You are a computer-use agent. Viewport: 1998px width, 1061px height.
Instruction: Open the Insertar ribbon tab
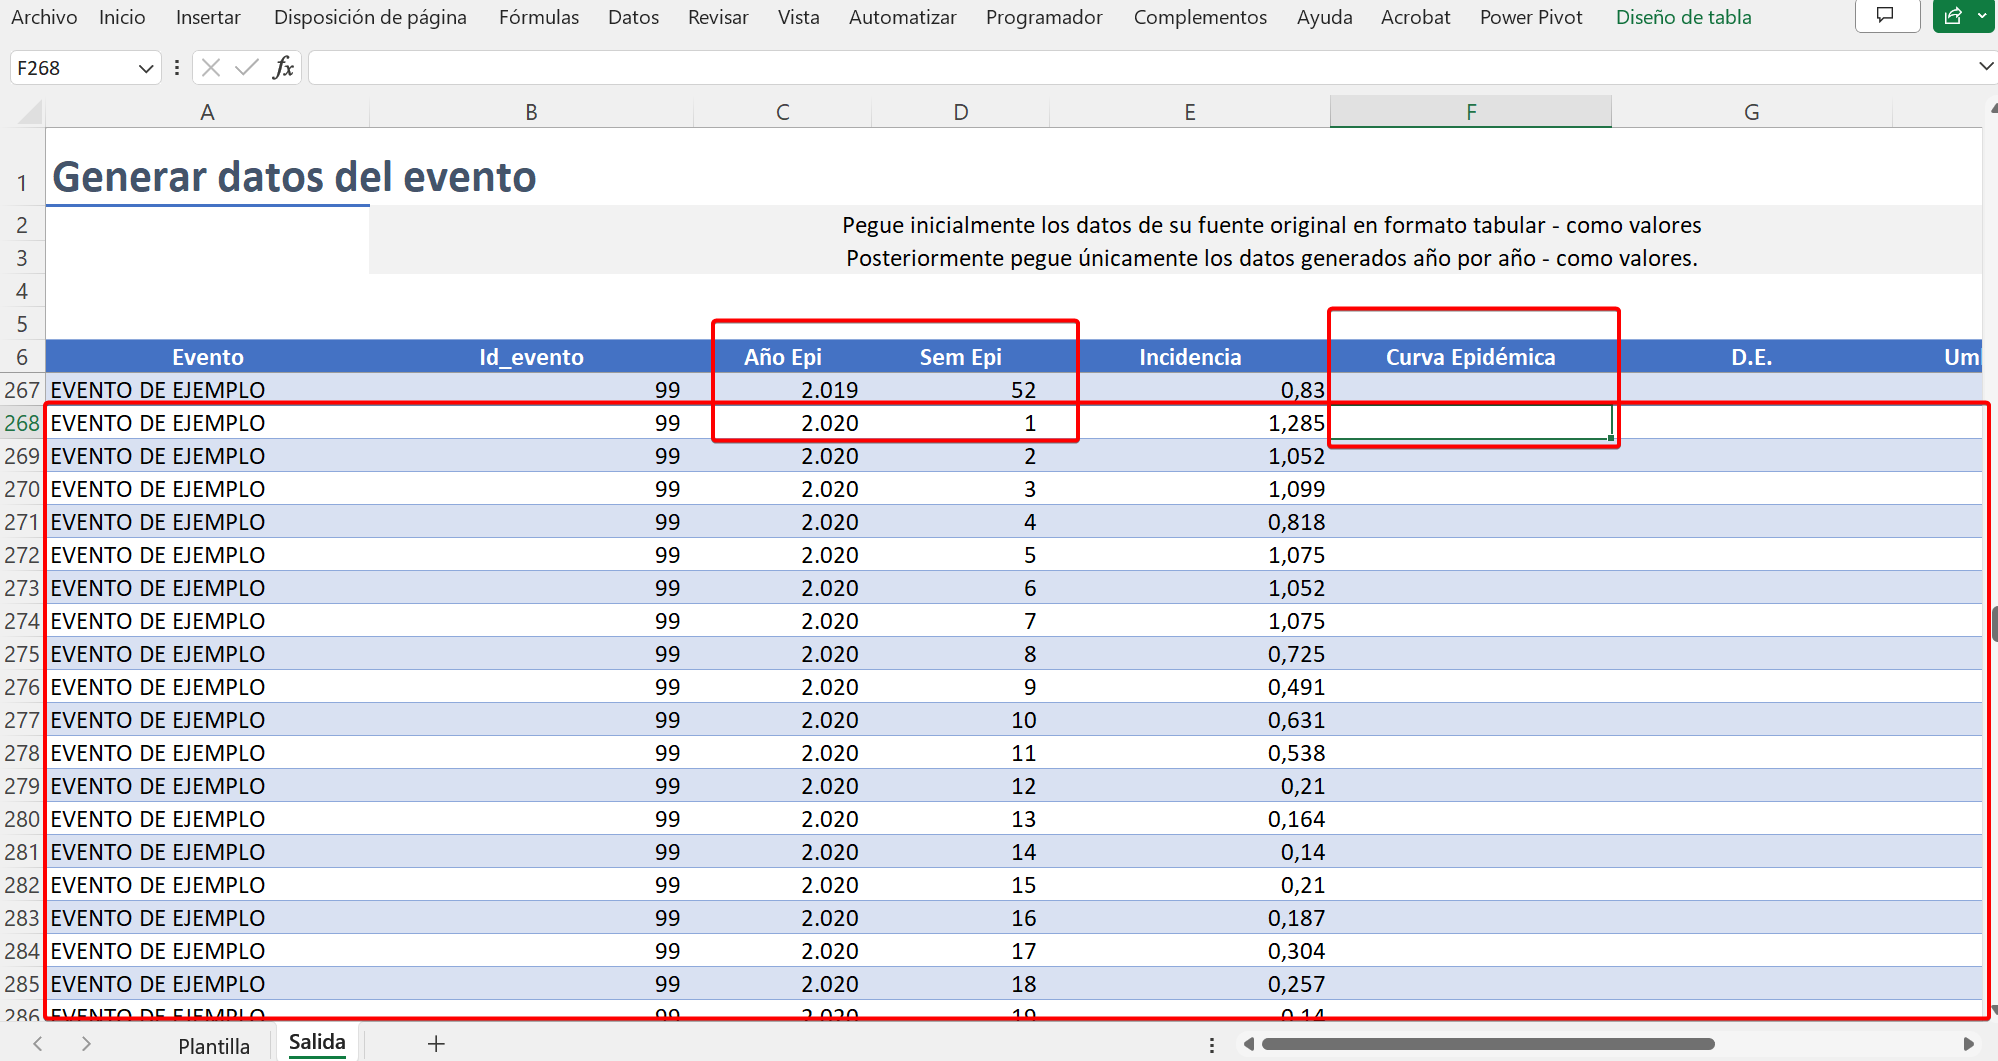[x=208, y=17]
